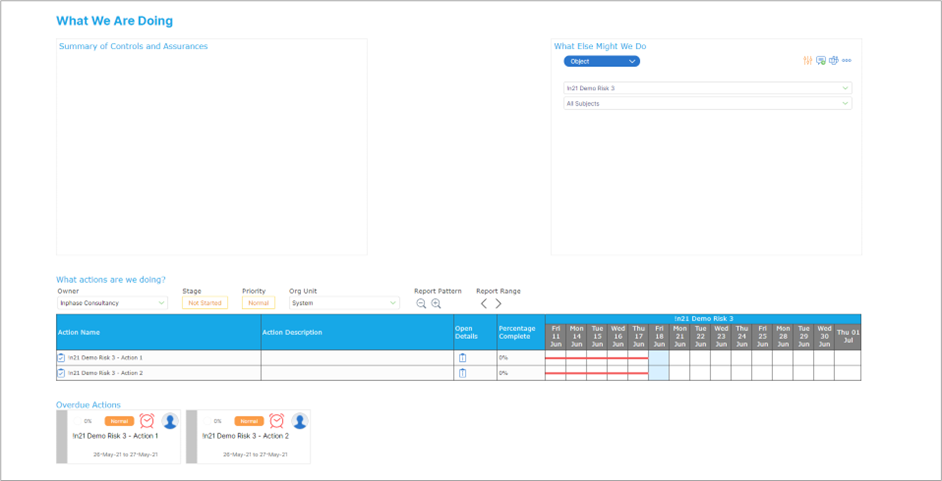Click the Thu 01 Jul date column header

pos(848,336)
